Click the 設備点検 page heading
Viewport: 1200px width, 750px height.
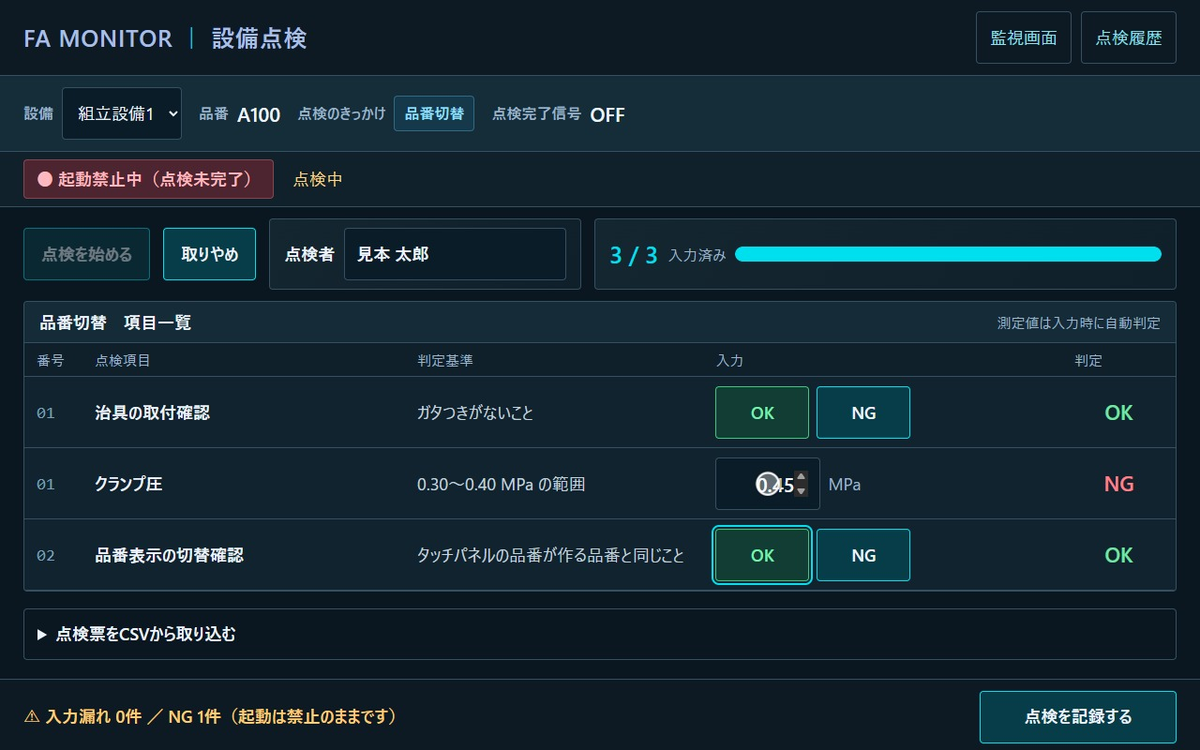(x=259, y=38)
